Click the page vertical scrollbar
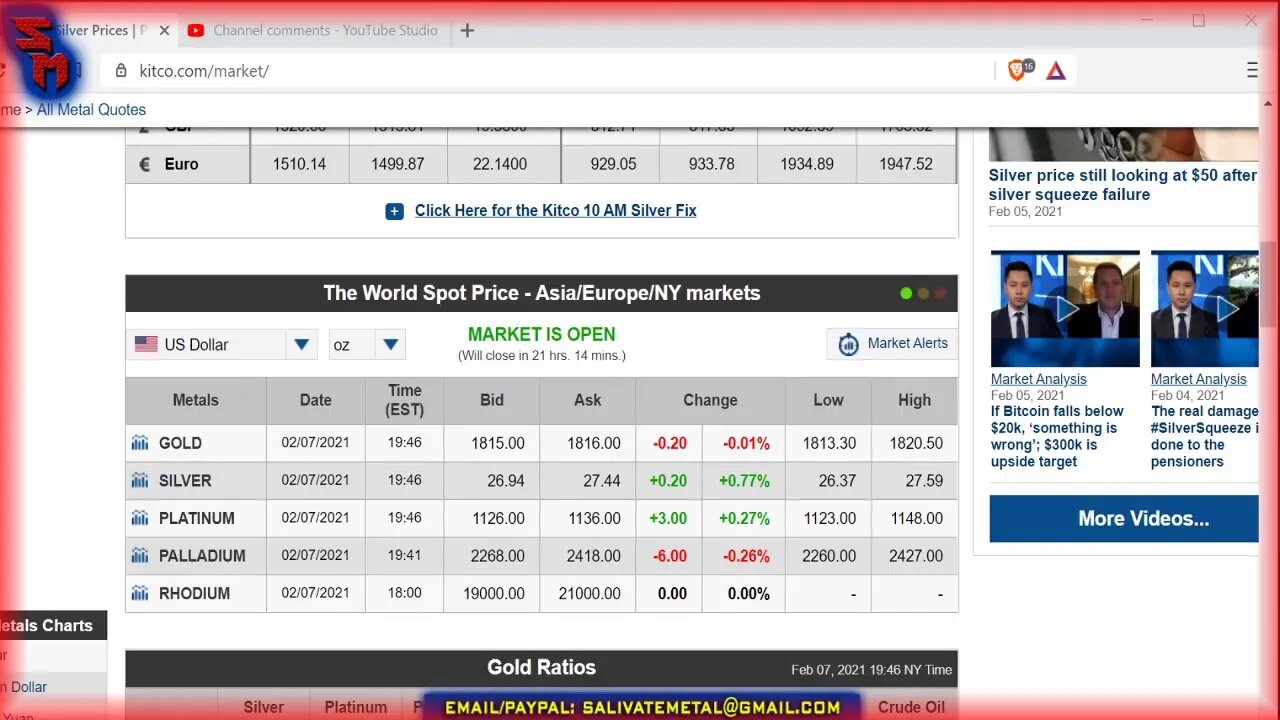This screenshot has width=1280, height=720. [1268, 285]
